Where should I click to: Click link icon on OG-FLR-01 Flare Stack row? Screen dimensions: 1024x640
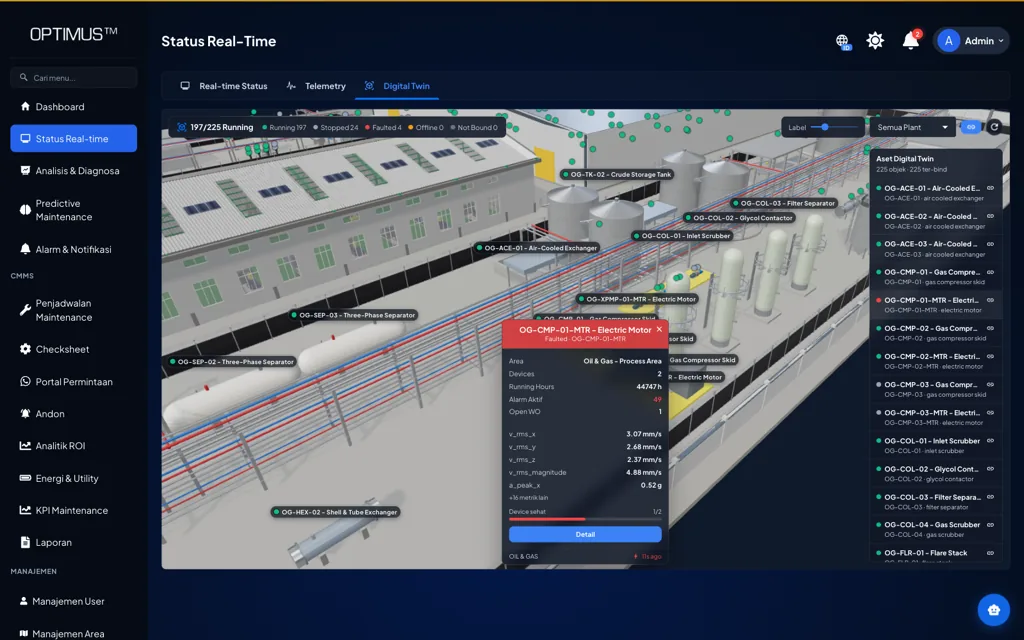990,553
